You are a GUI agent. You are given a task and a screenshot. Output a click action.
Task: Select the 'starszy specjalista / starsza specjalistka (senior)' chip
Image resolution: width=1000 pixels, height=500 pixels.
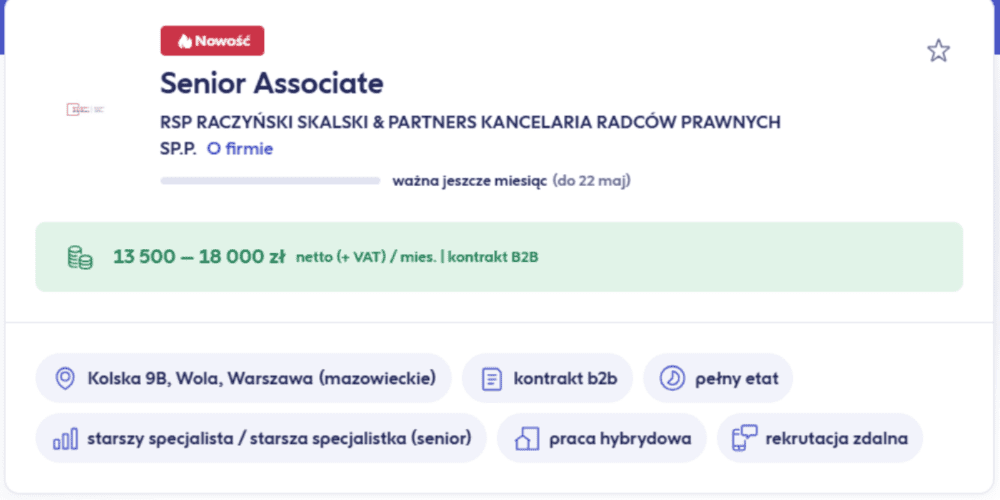coord(261,438)
